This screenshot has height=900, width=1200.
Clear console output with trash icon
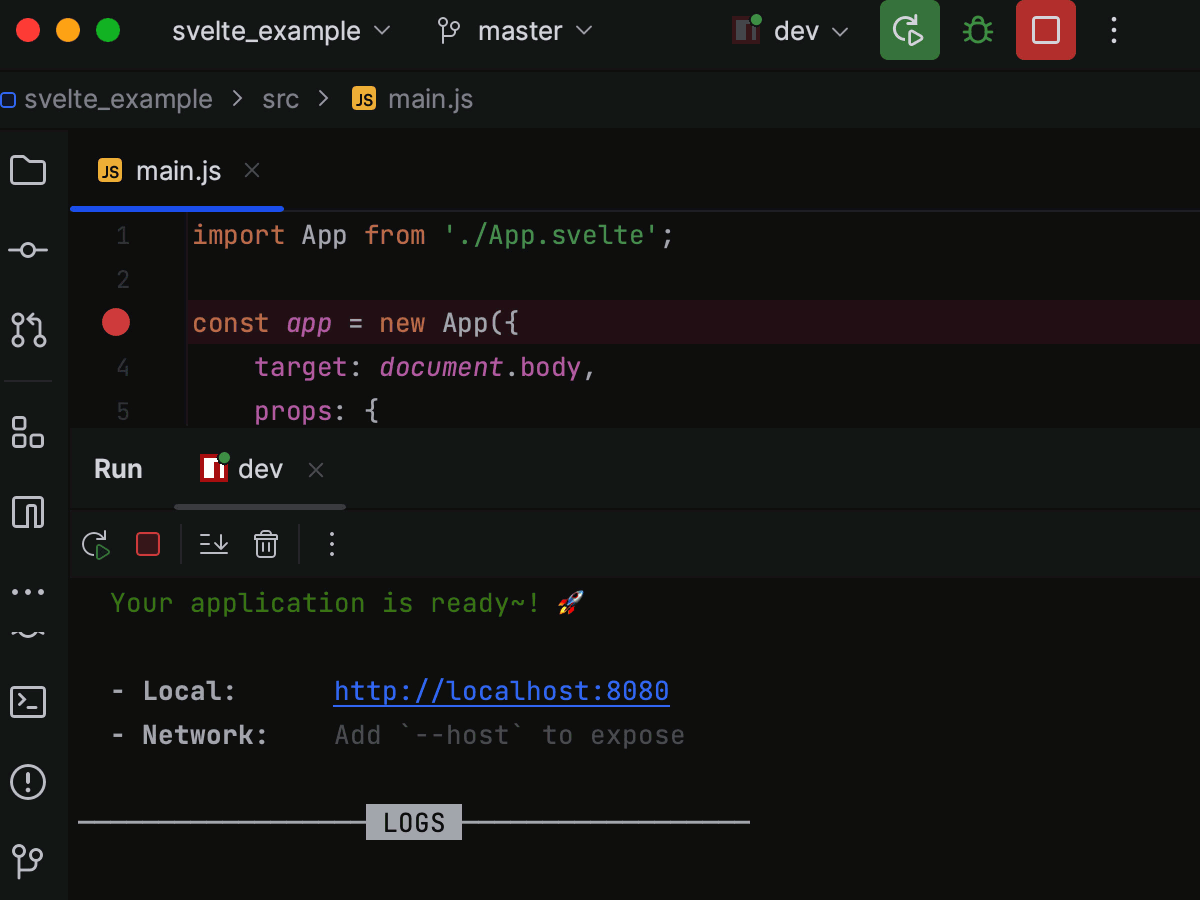266,544
